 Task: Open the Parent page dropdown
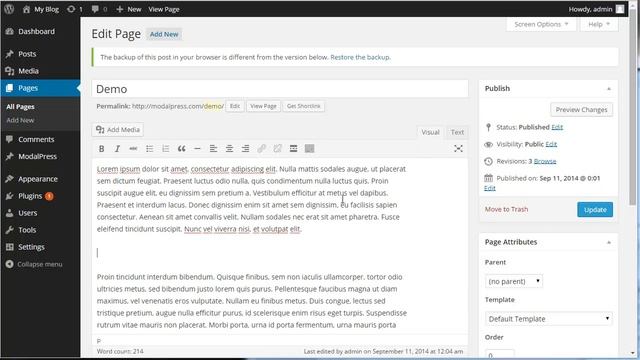pyautogui.click(x=514, y=281)
